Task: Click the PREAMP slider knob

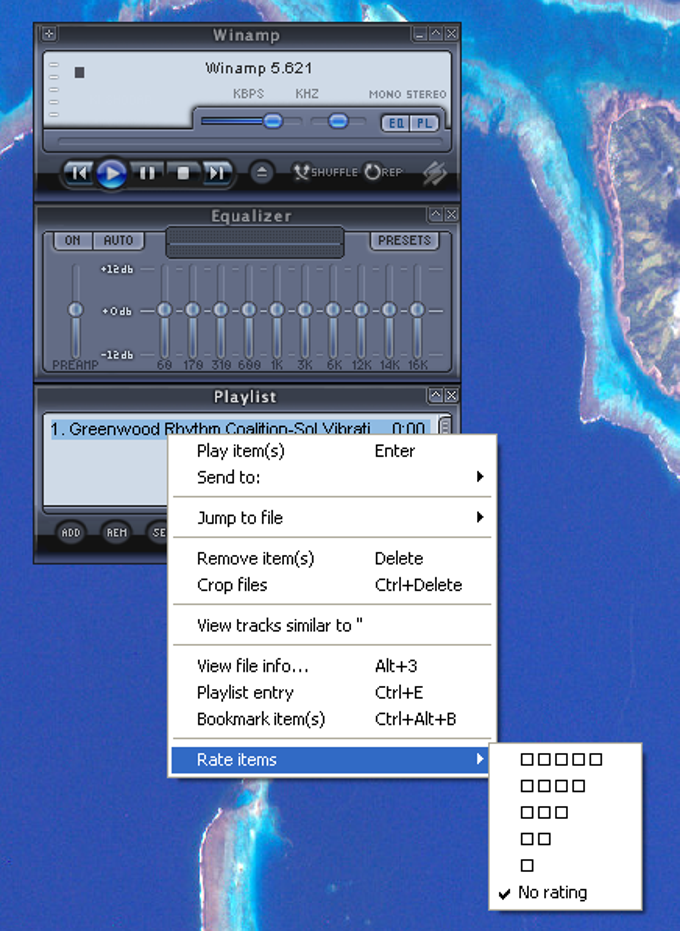Action: 75,309
